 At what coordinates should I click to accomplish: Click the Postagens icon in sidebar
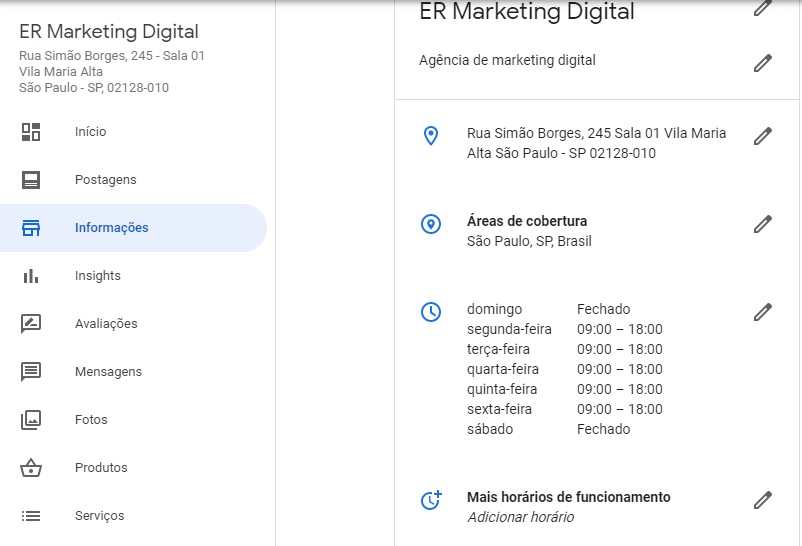[31, 180]
